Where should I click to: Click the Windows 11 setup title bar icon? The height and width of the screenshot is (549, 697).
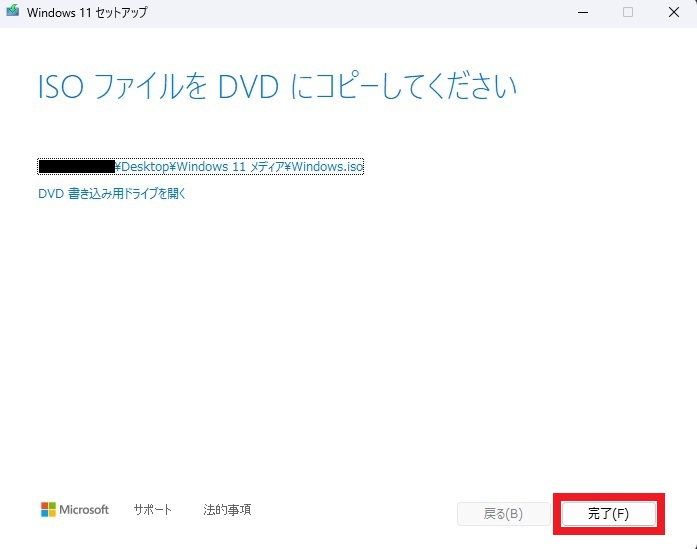coord(12,11)
